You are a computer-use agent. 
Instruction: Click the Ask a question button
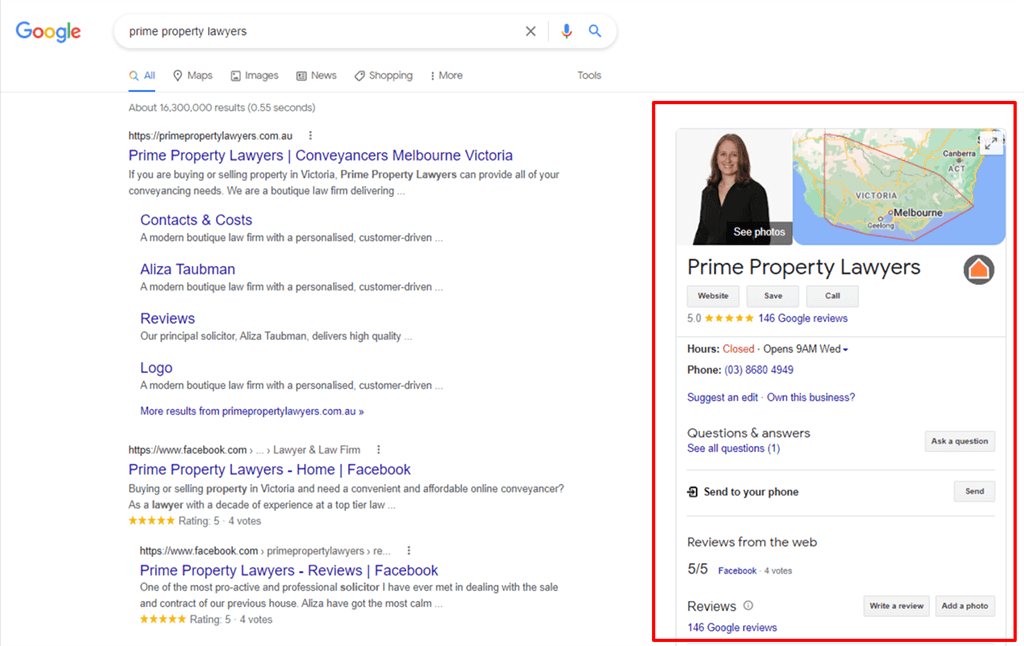(x=959, y=441)
